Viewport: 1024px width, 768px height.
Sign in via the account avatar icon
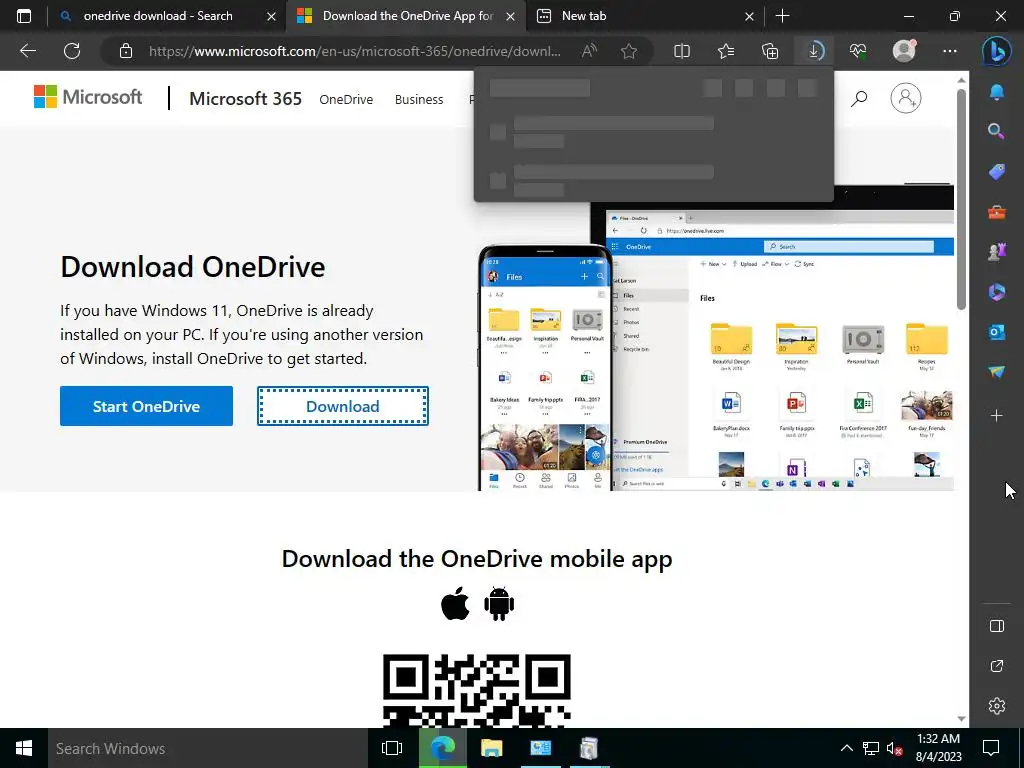tap(906, 98)
